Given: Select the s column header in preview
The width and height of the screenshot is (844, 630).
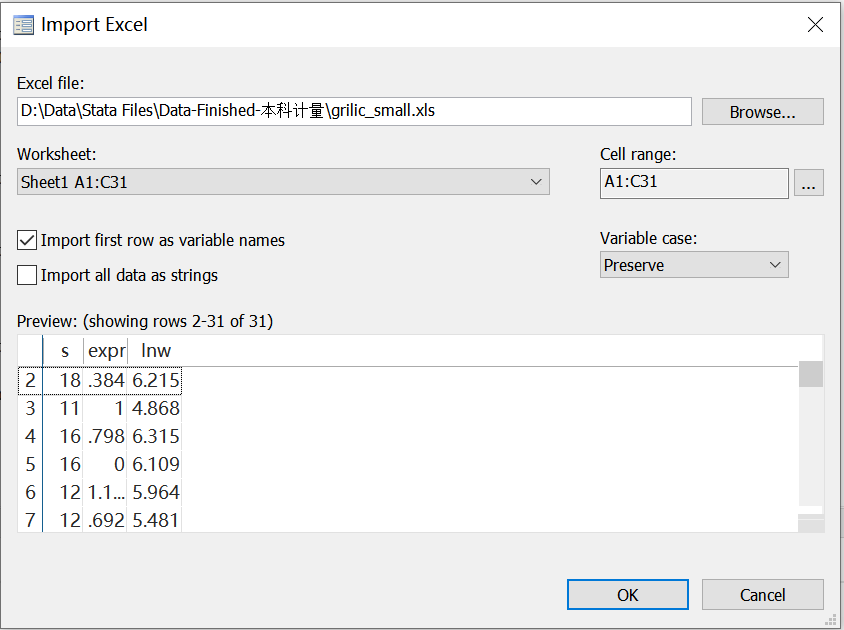Looking at the screenshot, I should click(x=64, y=351).
